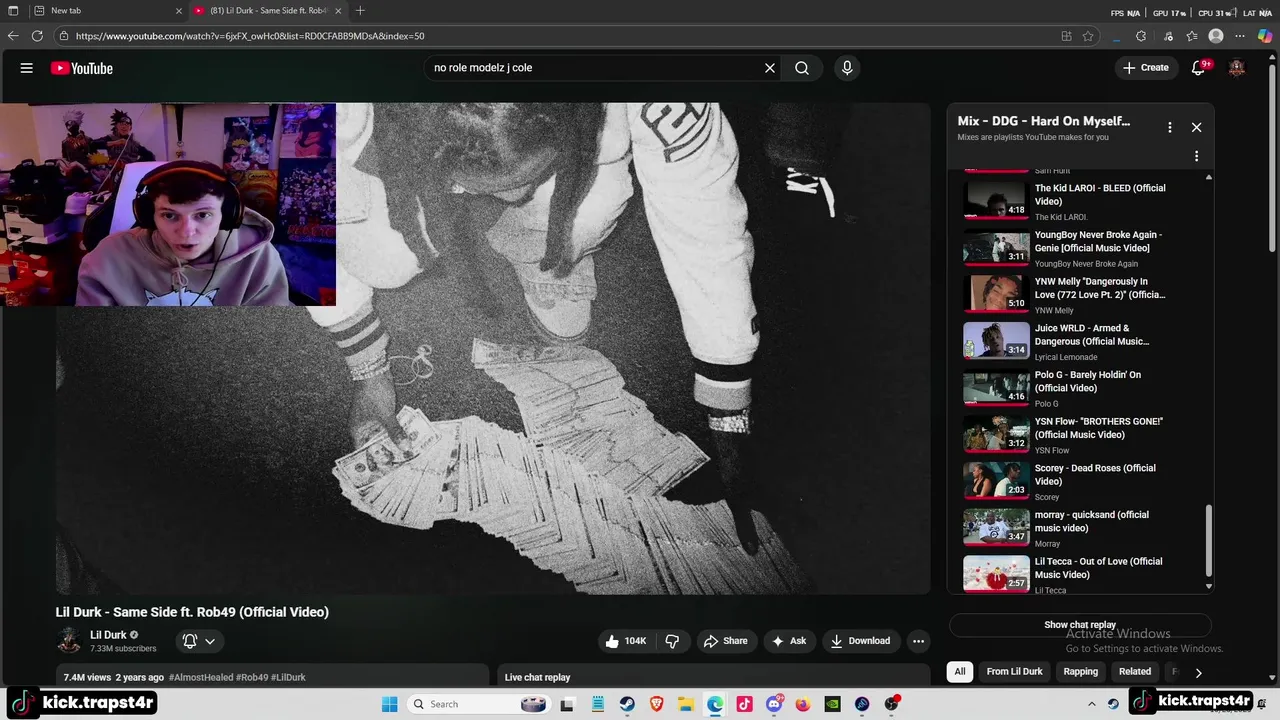Open the YouTube guide hamburger menu
Screen dimensions: 1280x720
coord(27,68)
